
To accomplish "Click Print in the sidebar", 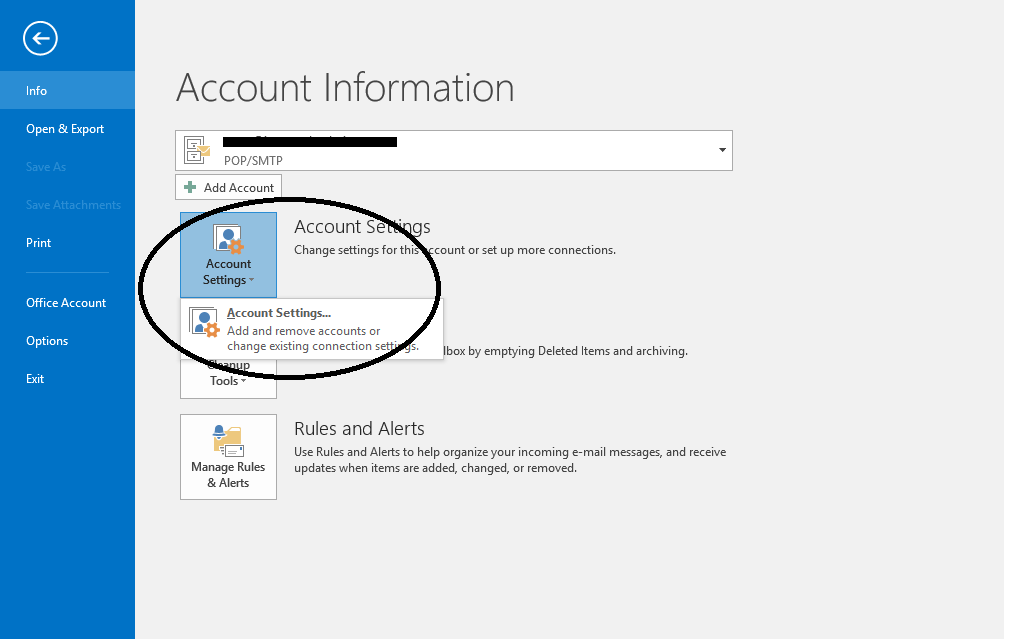I will (38, 242).
